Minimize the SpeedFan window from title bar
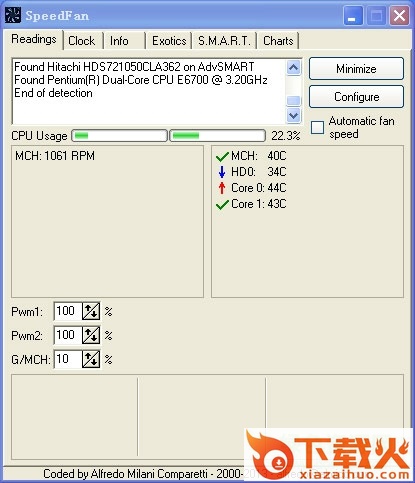The width and height of the screenshot is (415, 483). [353, 16]
